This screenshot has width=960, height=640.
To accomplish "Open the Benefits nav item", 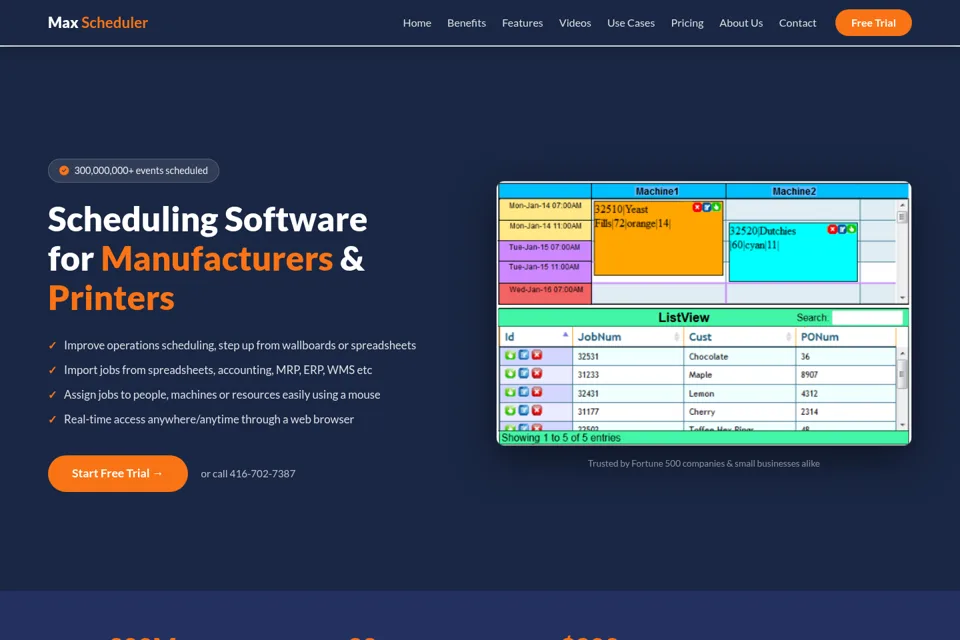I will 467,23.
